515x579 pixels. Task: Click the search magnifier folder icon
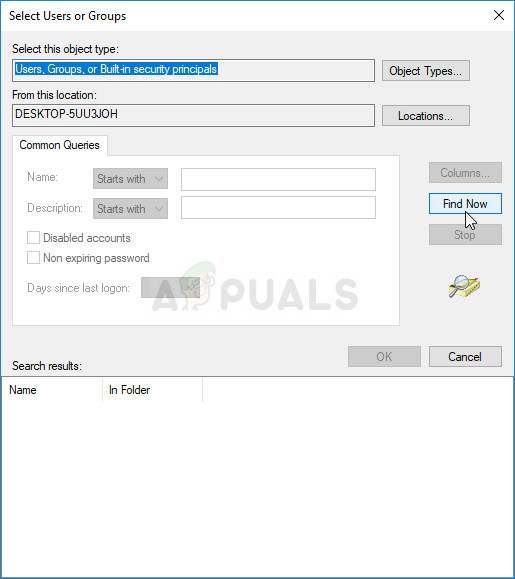pyautogui.click(x=464, y=286)
